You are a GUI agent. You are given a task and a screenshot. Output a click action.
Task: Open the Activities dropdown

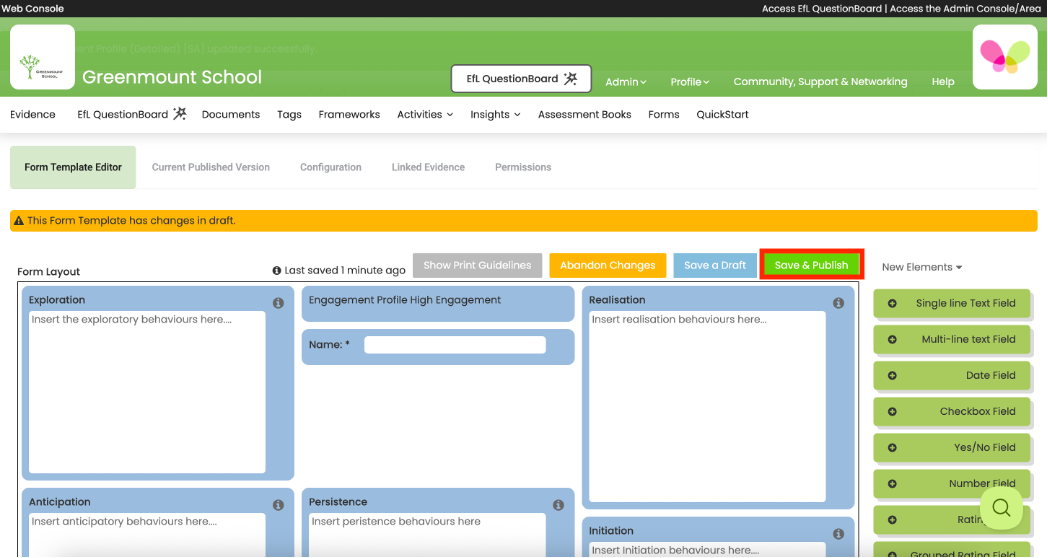click(x=425, y=114)
